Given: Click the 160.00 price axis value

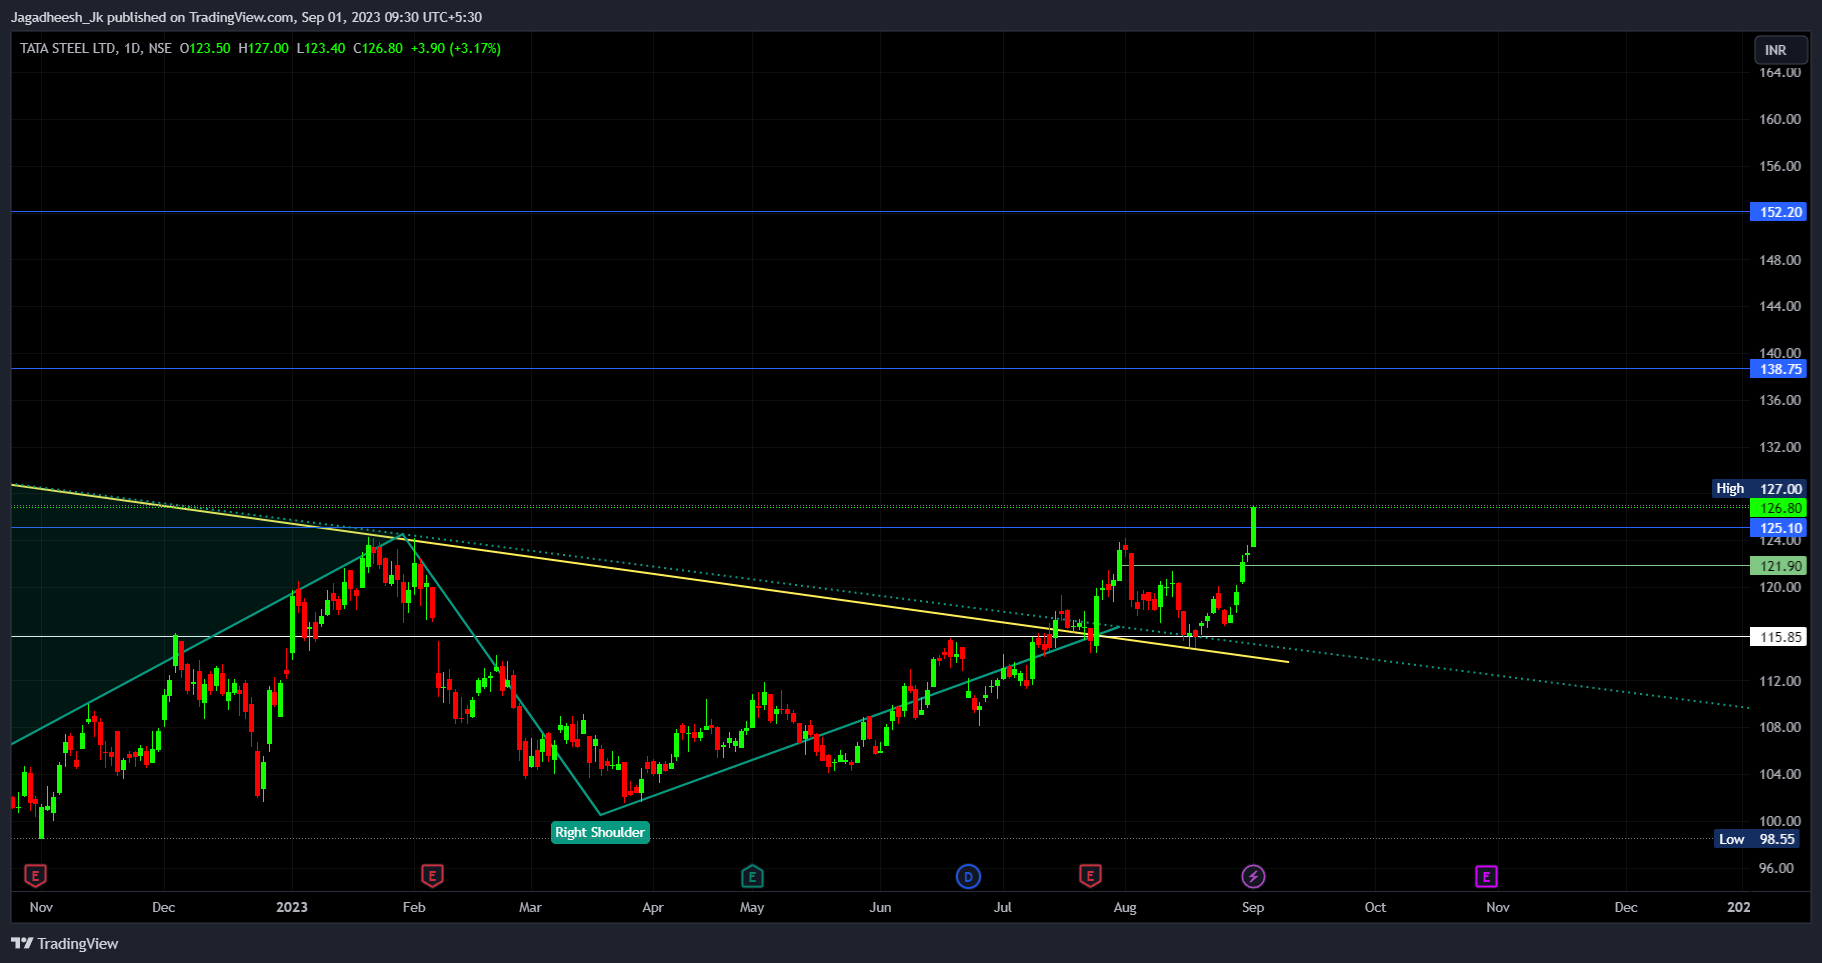Looking at the screenshot, I should 1780,119.
